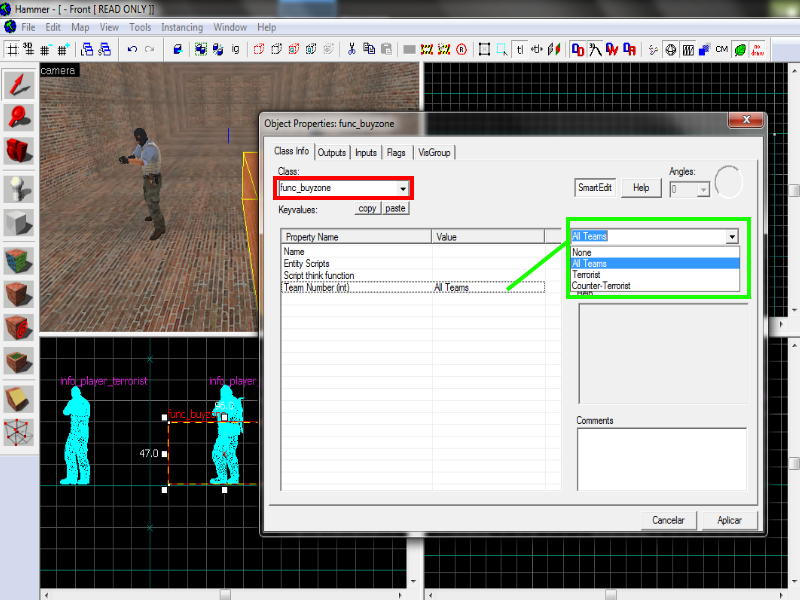Select the Decal tool
Screen dimensions: 800x600
click(x=19, y=328)
